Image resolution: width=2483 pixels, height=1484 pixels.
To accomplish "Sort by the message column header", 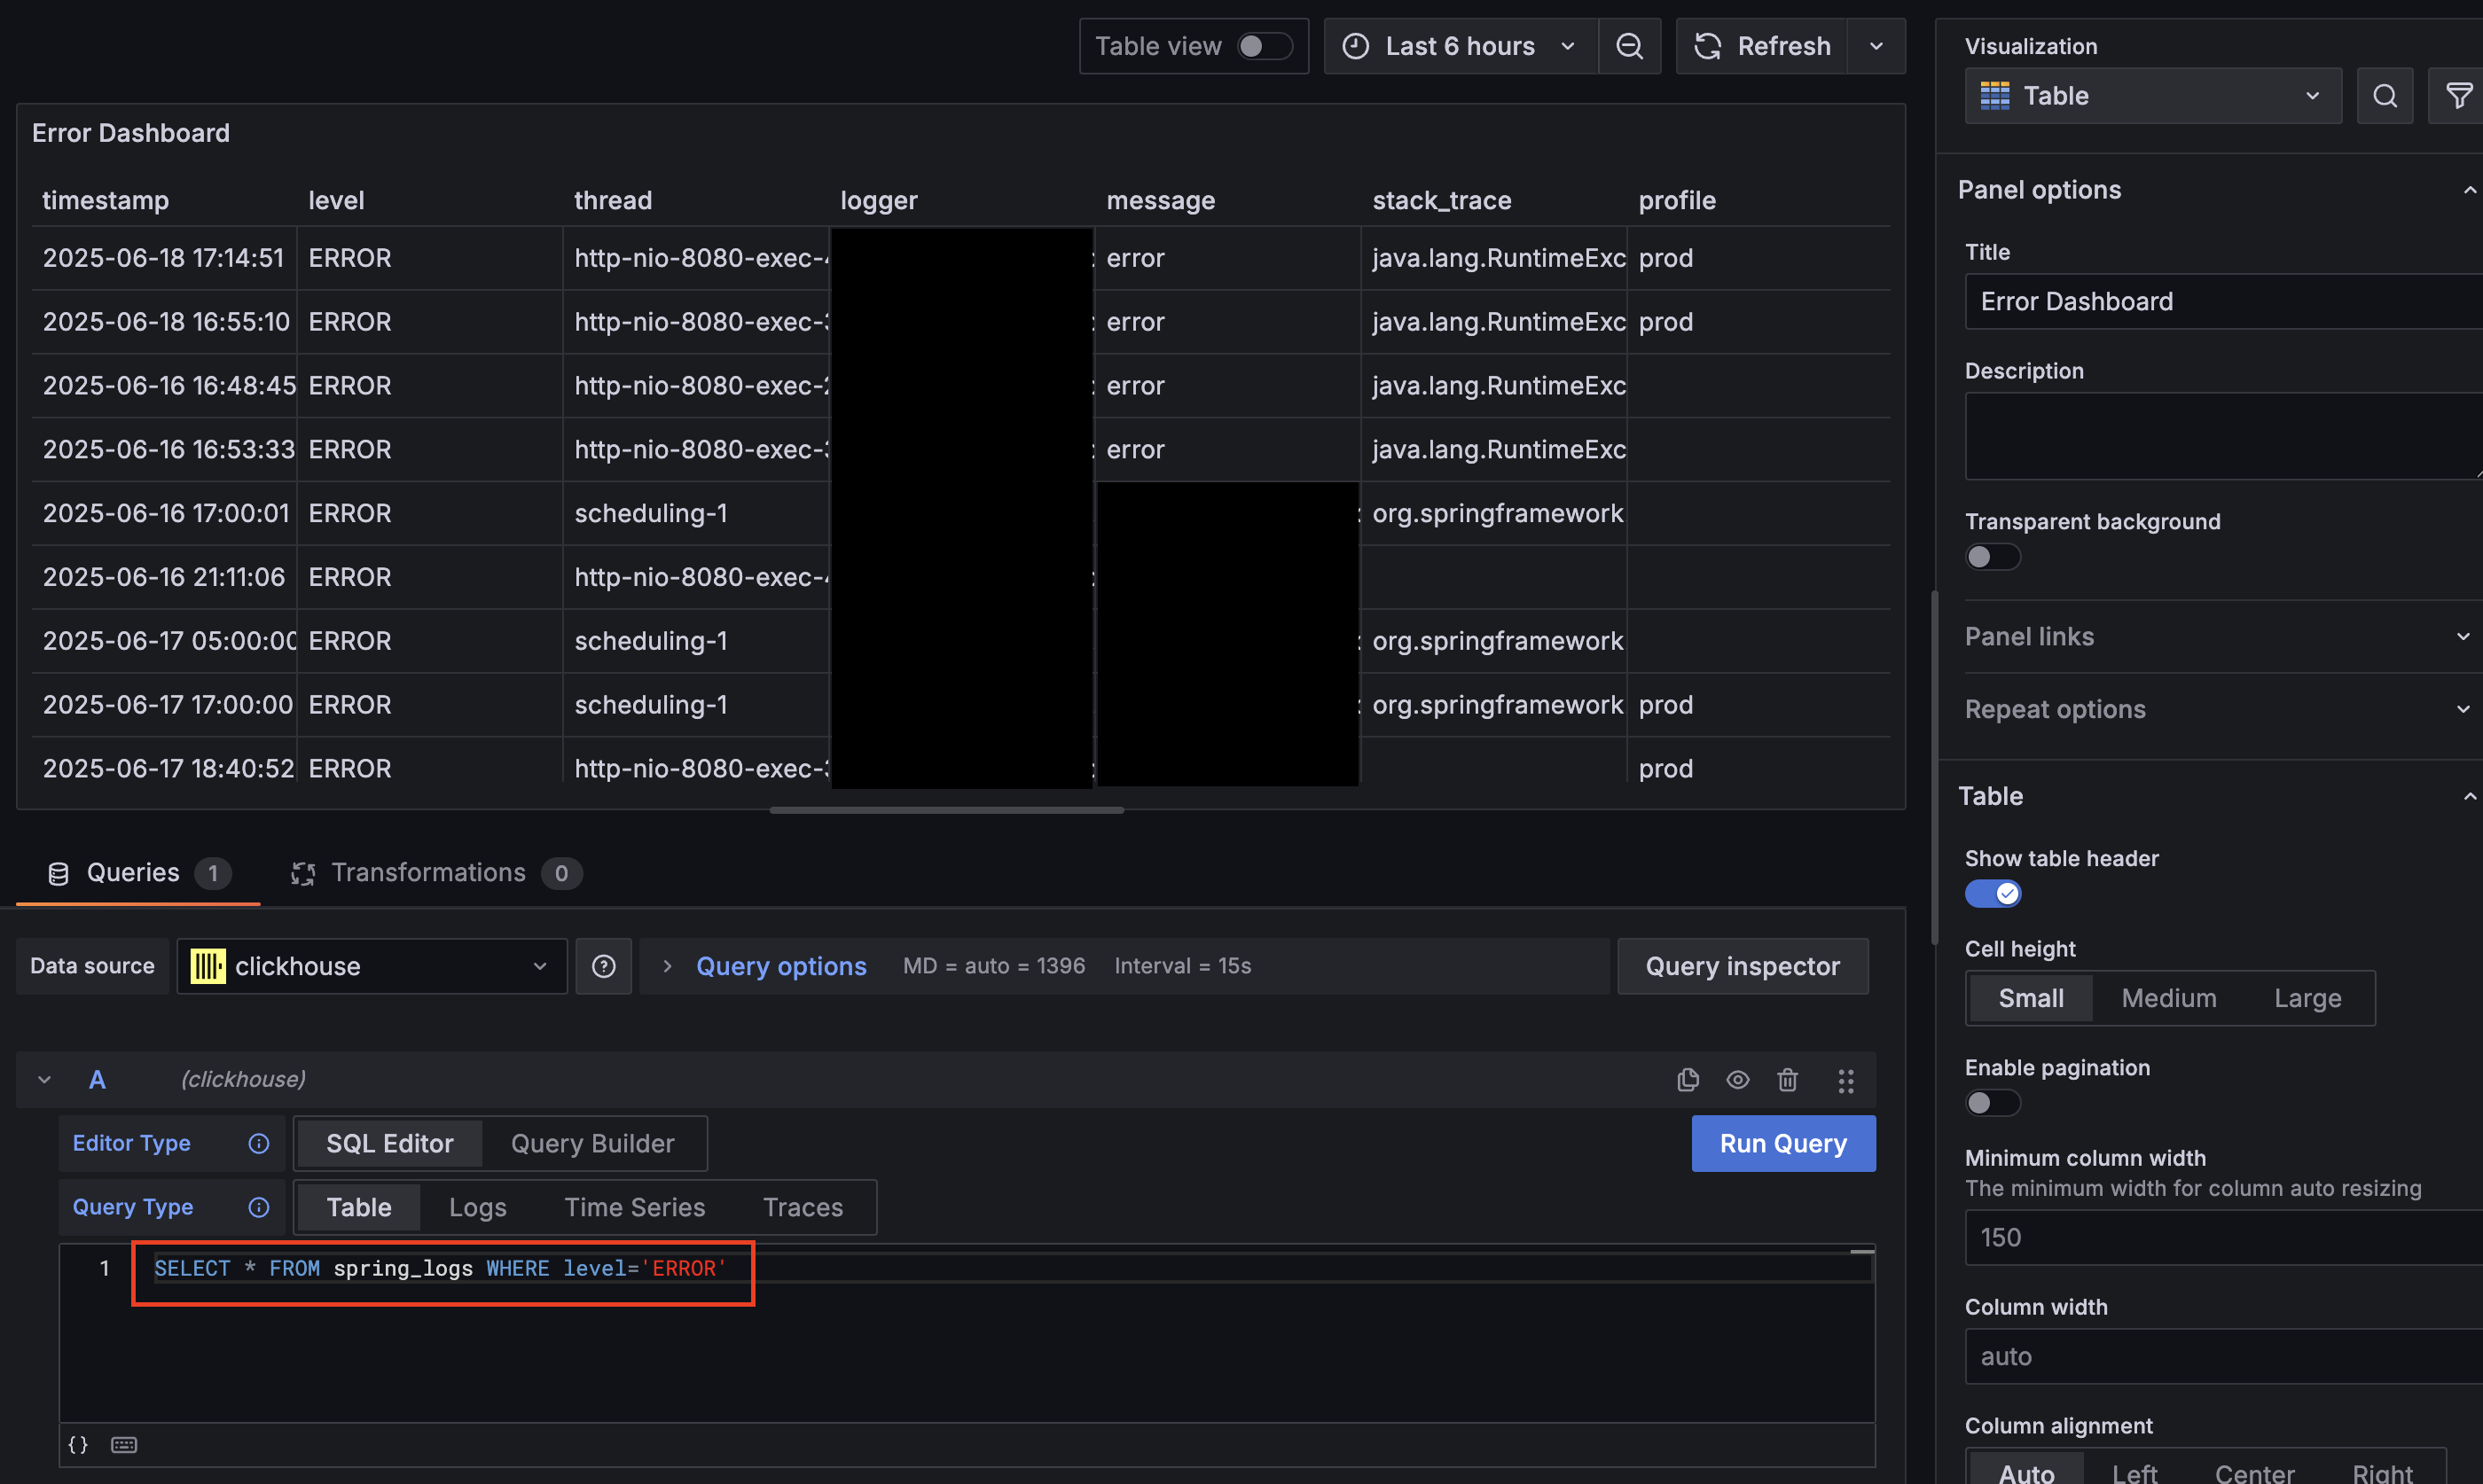I will [1160, 200].
